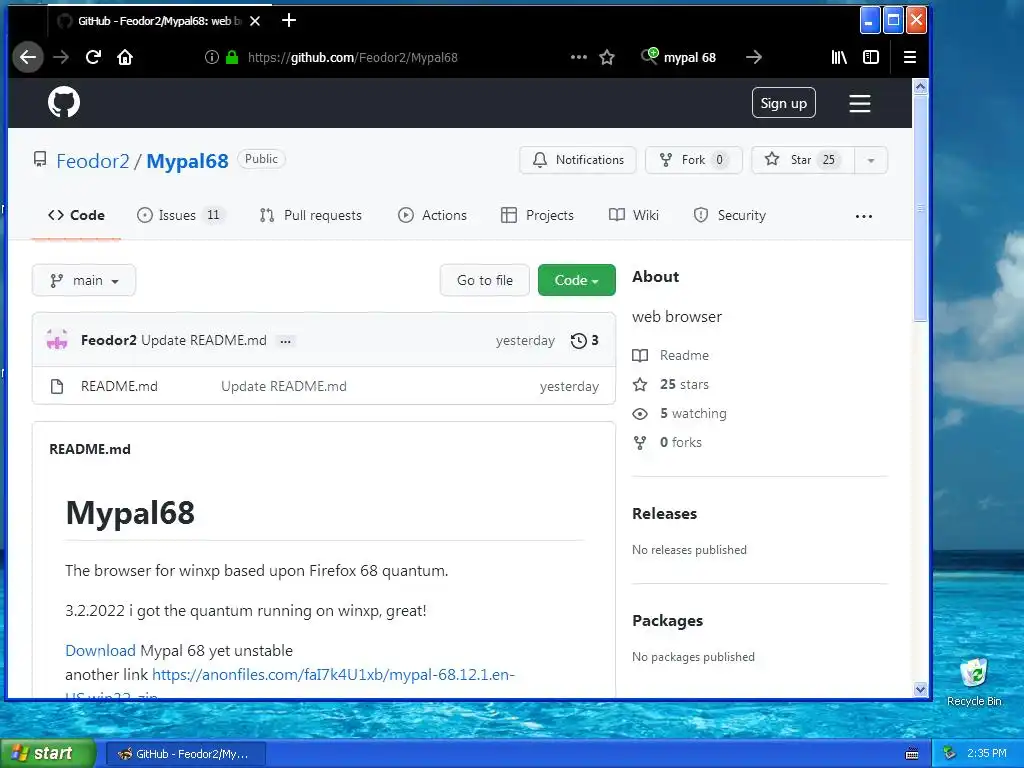Switch to the Issues tab

(x=180, y=216)
